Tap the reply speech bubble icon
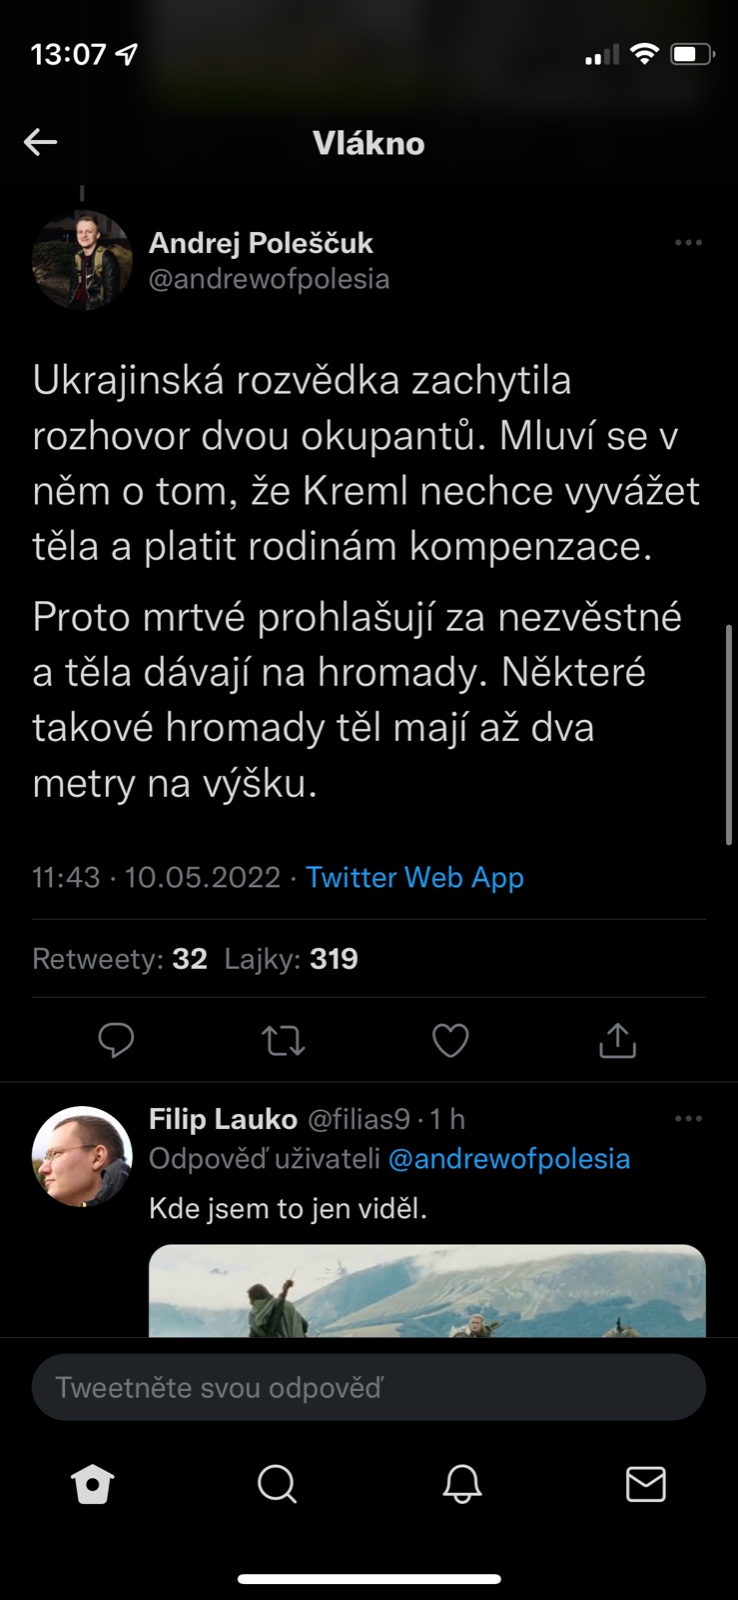The width and height of the screenshot is (738, 1600). click(x=116, y=1041)
